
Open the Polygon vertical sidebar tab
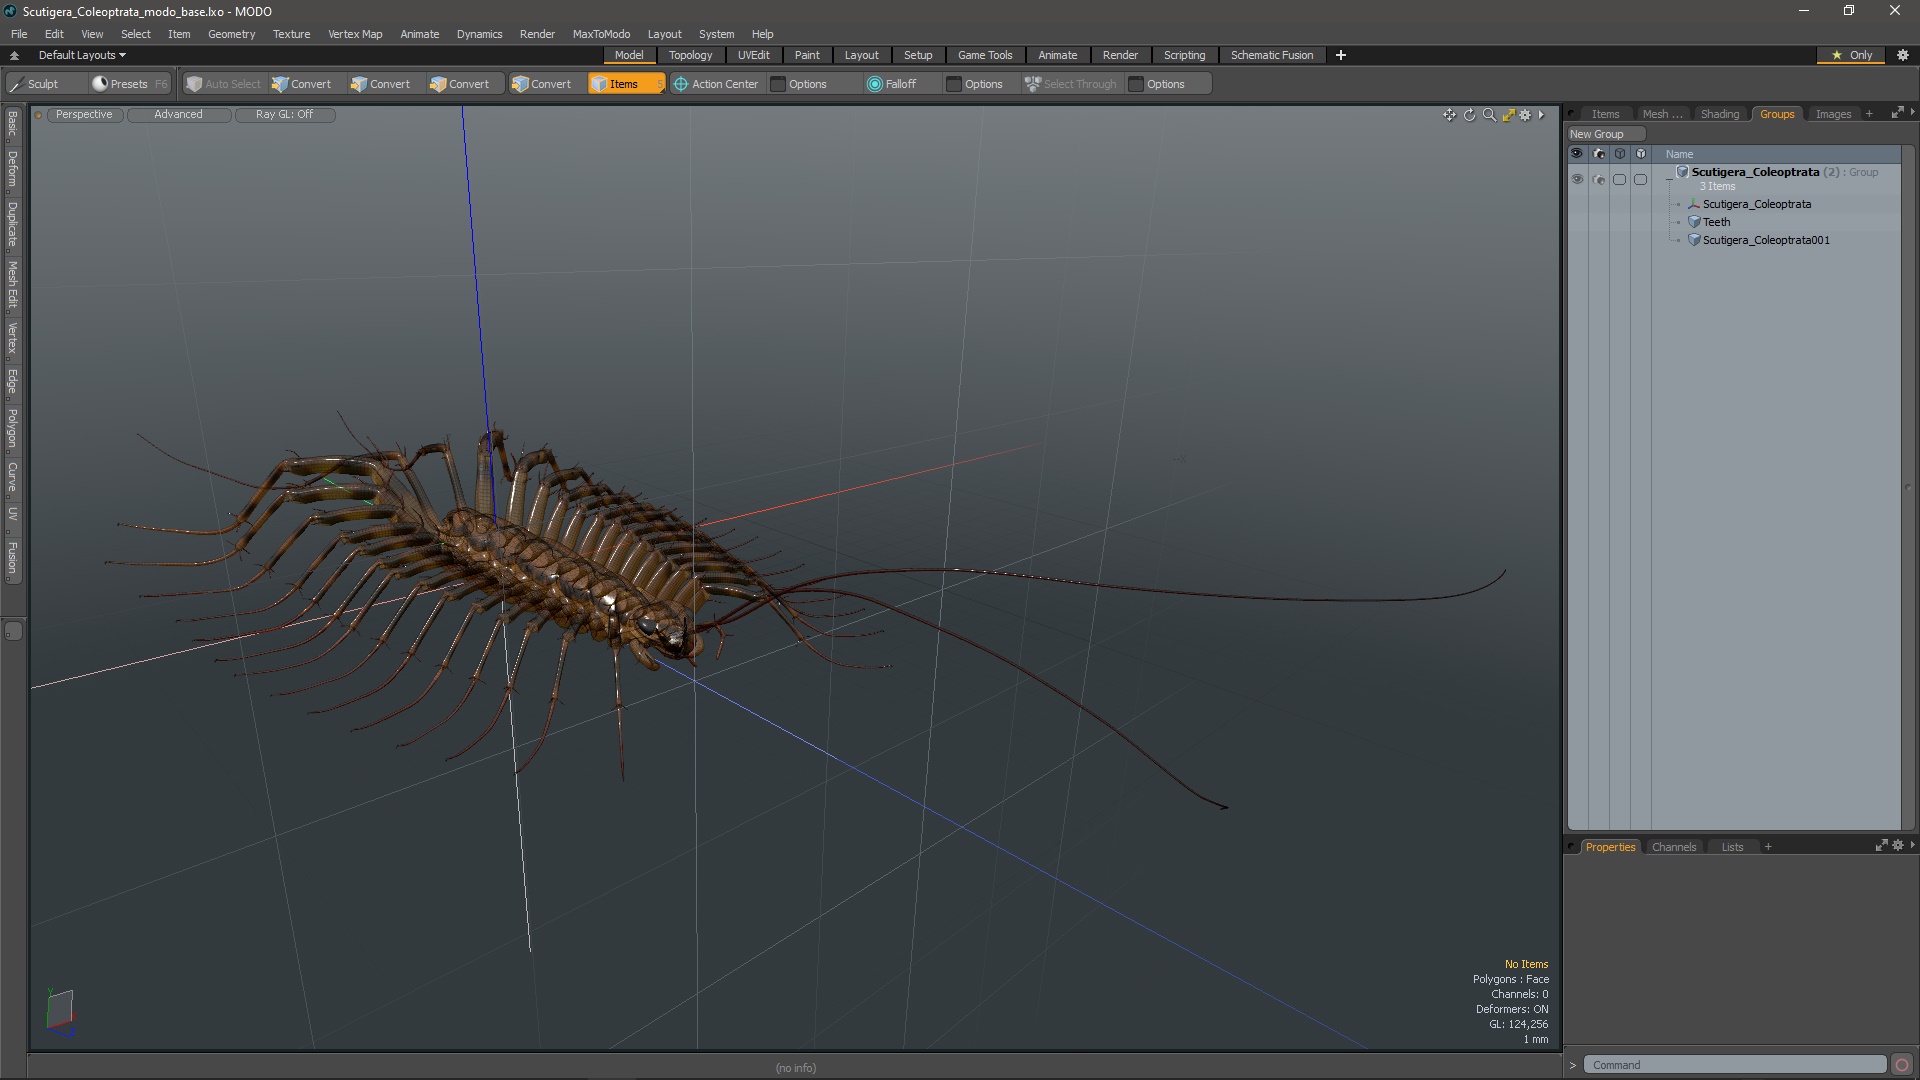point(12,428)
